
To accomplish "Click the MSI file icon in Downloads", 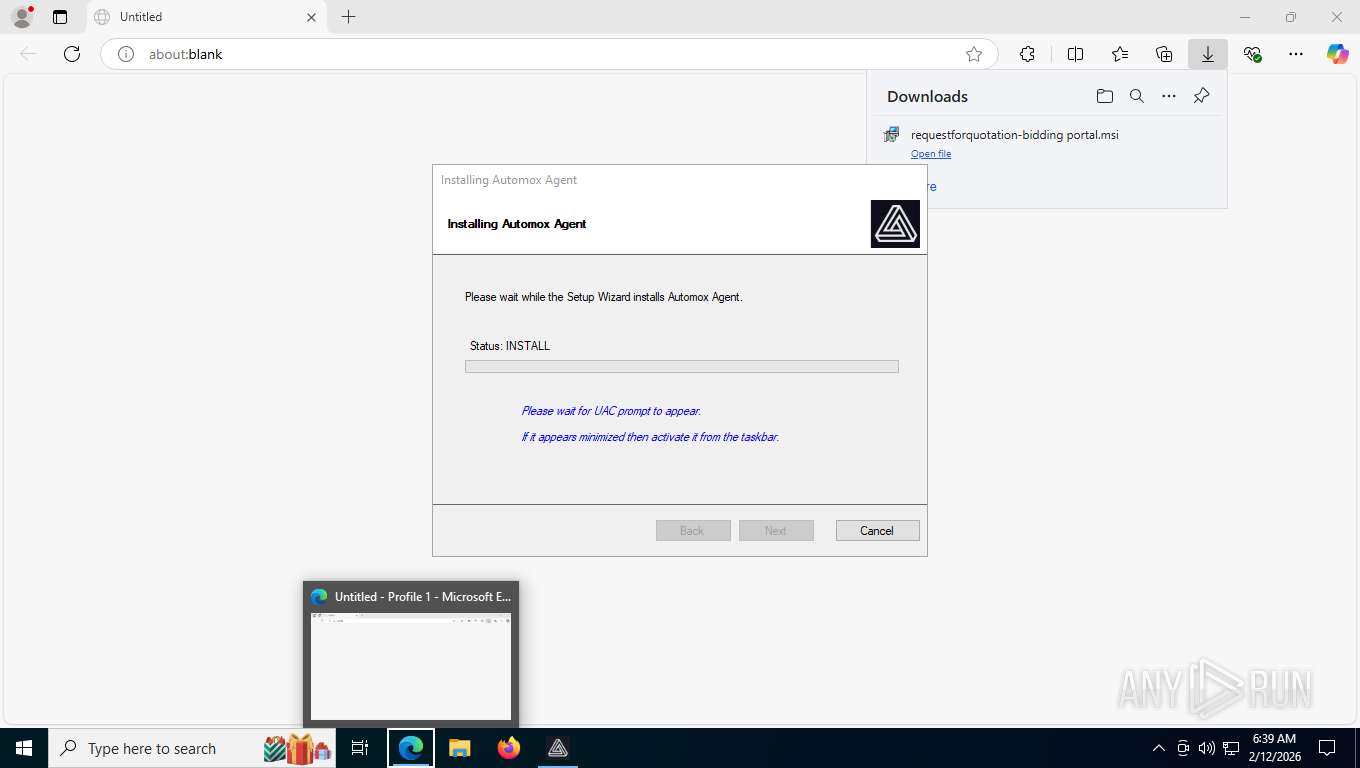I will pyautogui.click(x=891, y=135).
